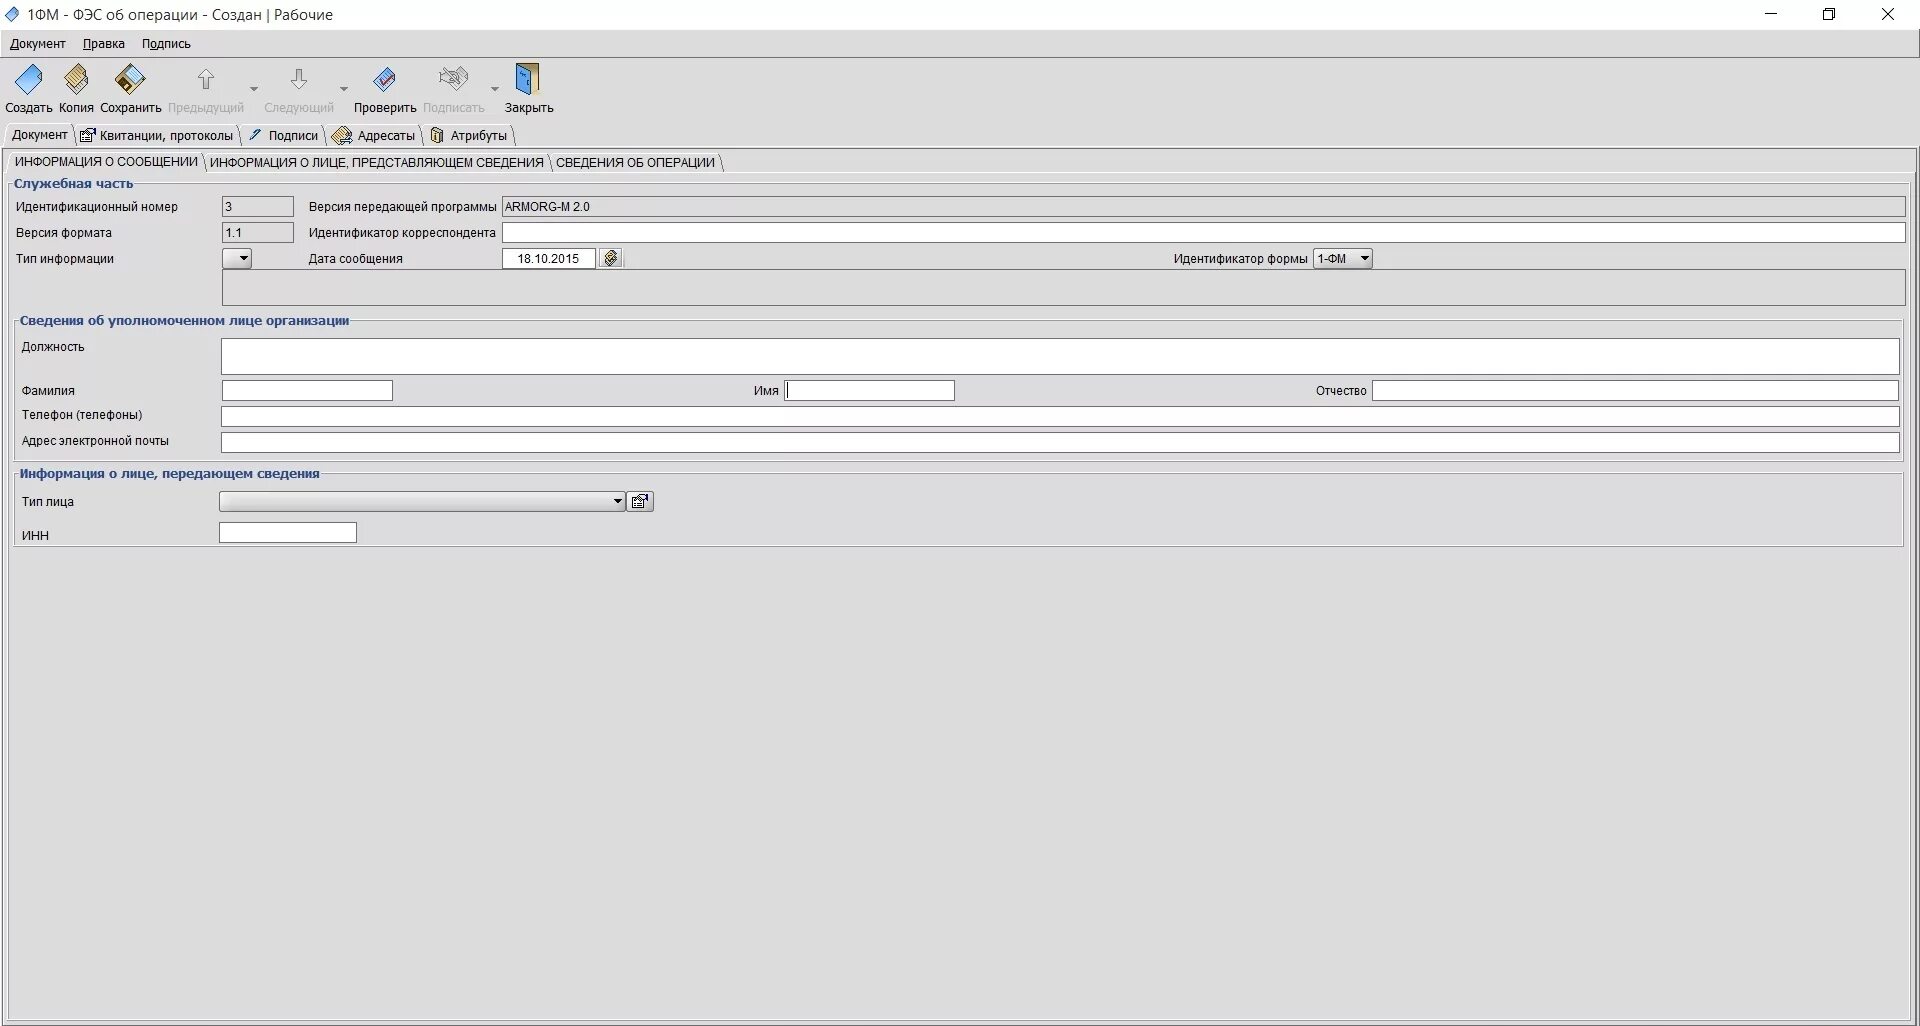
Task: Click the Версия формата field
Action: pyautogui.click(x=257, y=233)
